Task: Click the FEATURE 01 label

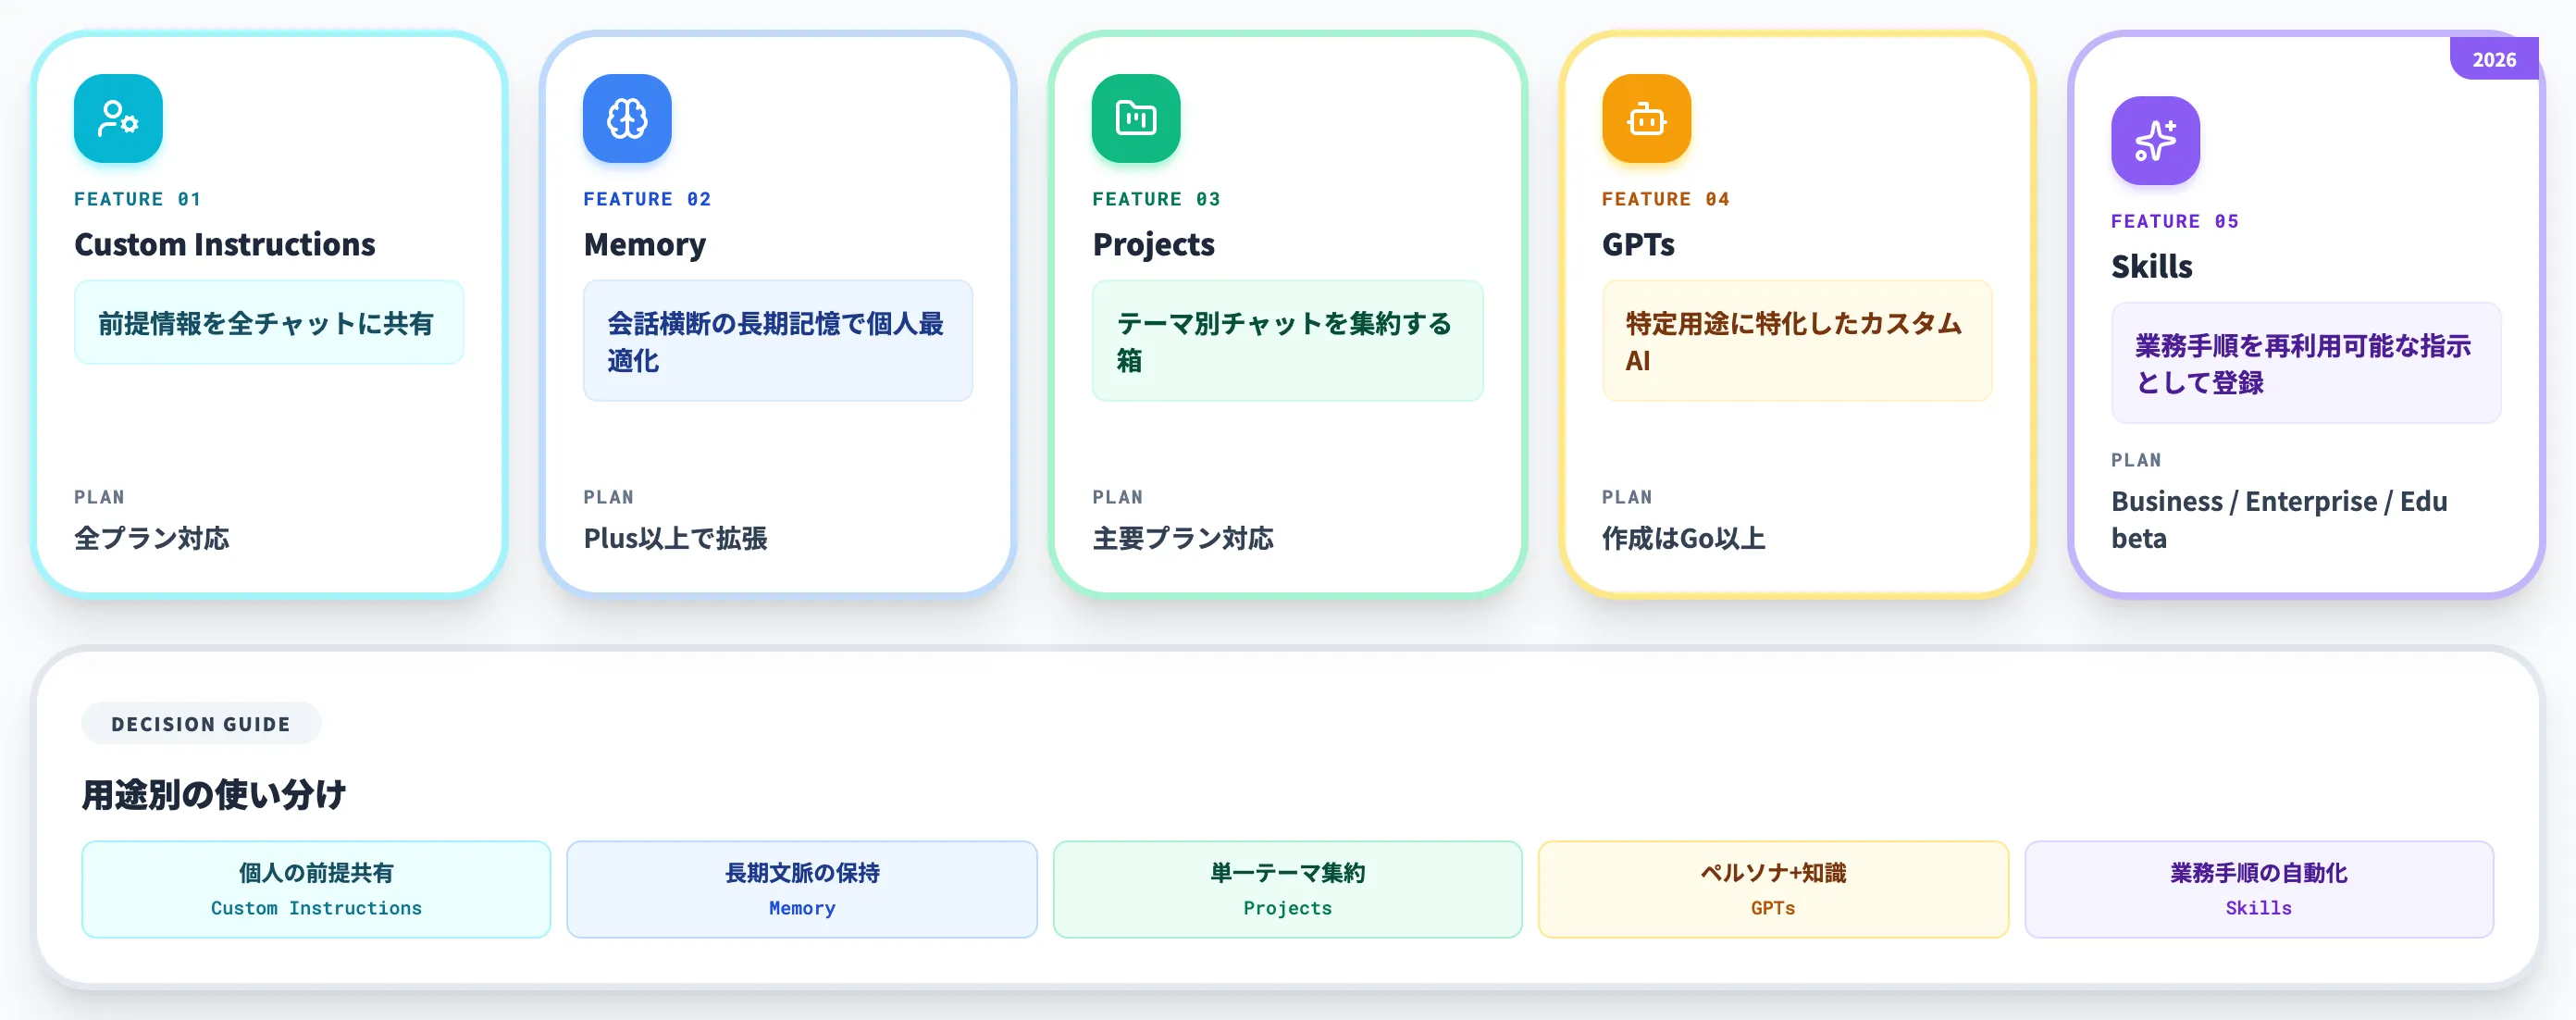Action: (x=138, y=199)
